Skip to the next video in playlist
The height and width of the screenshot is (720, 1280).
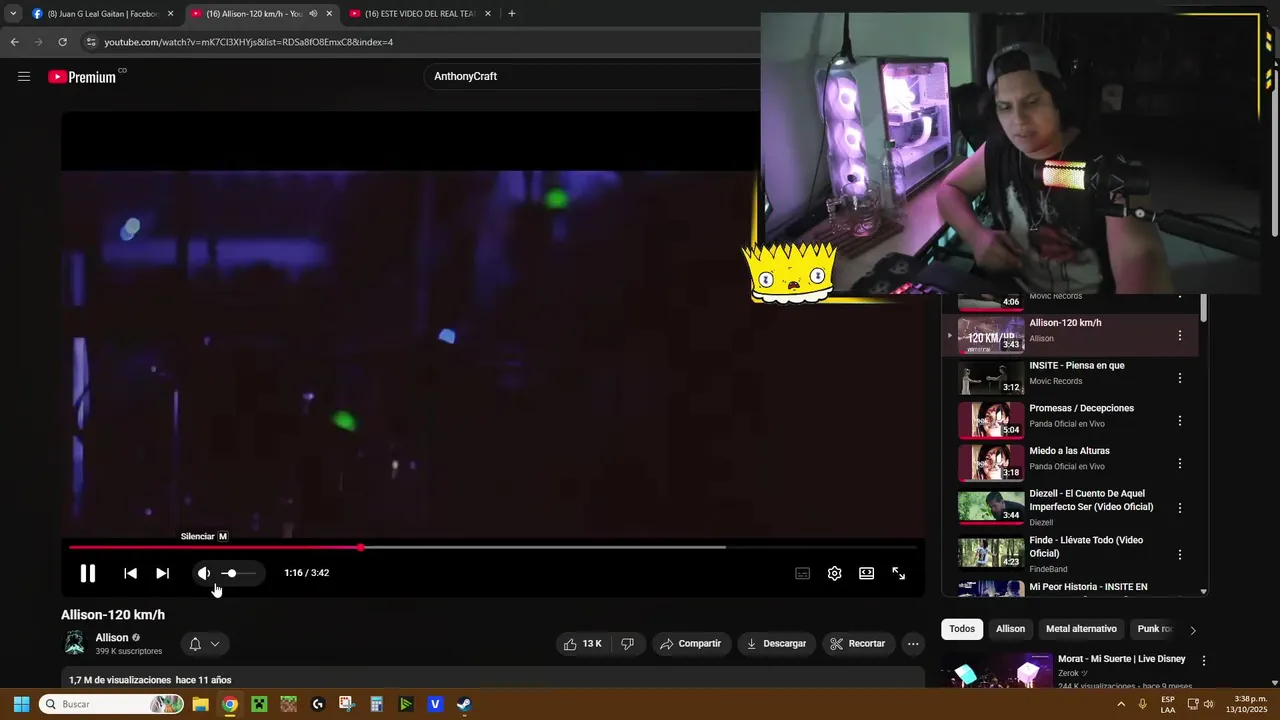point(162,573)
